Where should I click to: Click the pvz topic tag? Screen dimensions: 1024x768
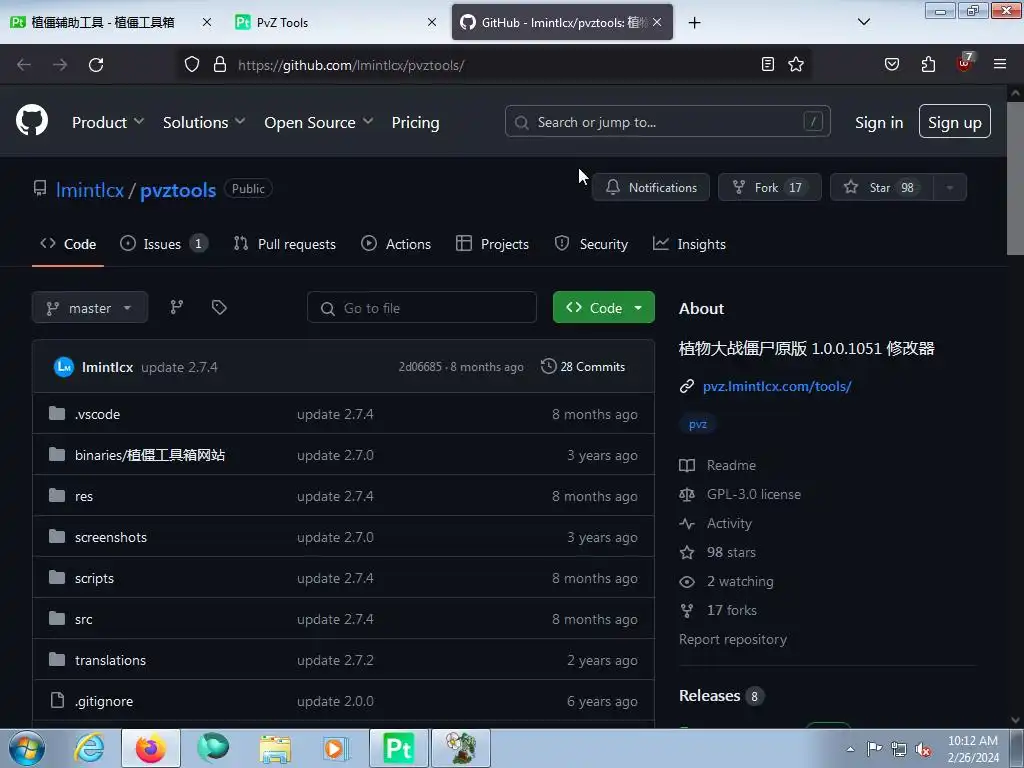coord(697,424)
